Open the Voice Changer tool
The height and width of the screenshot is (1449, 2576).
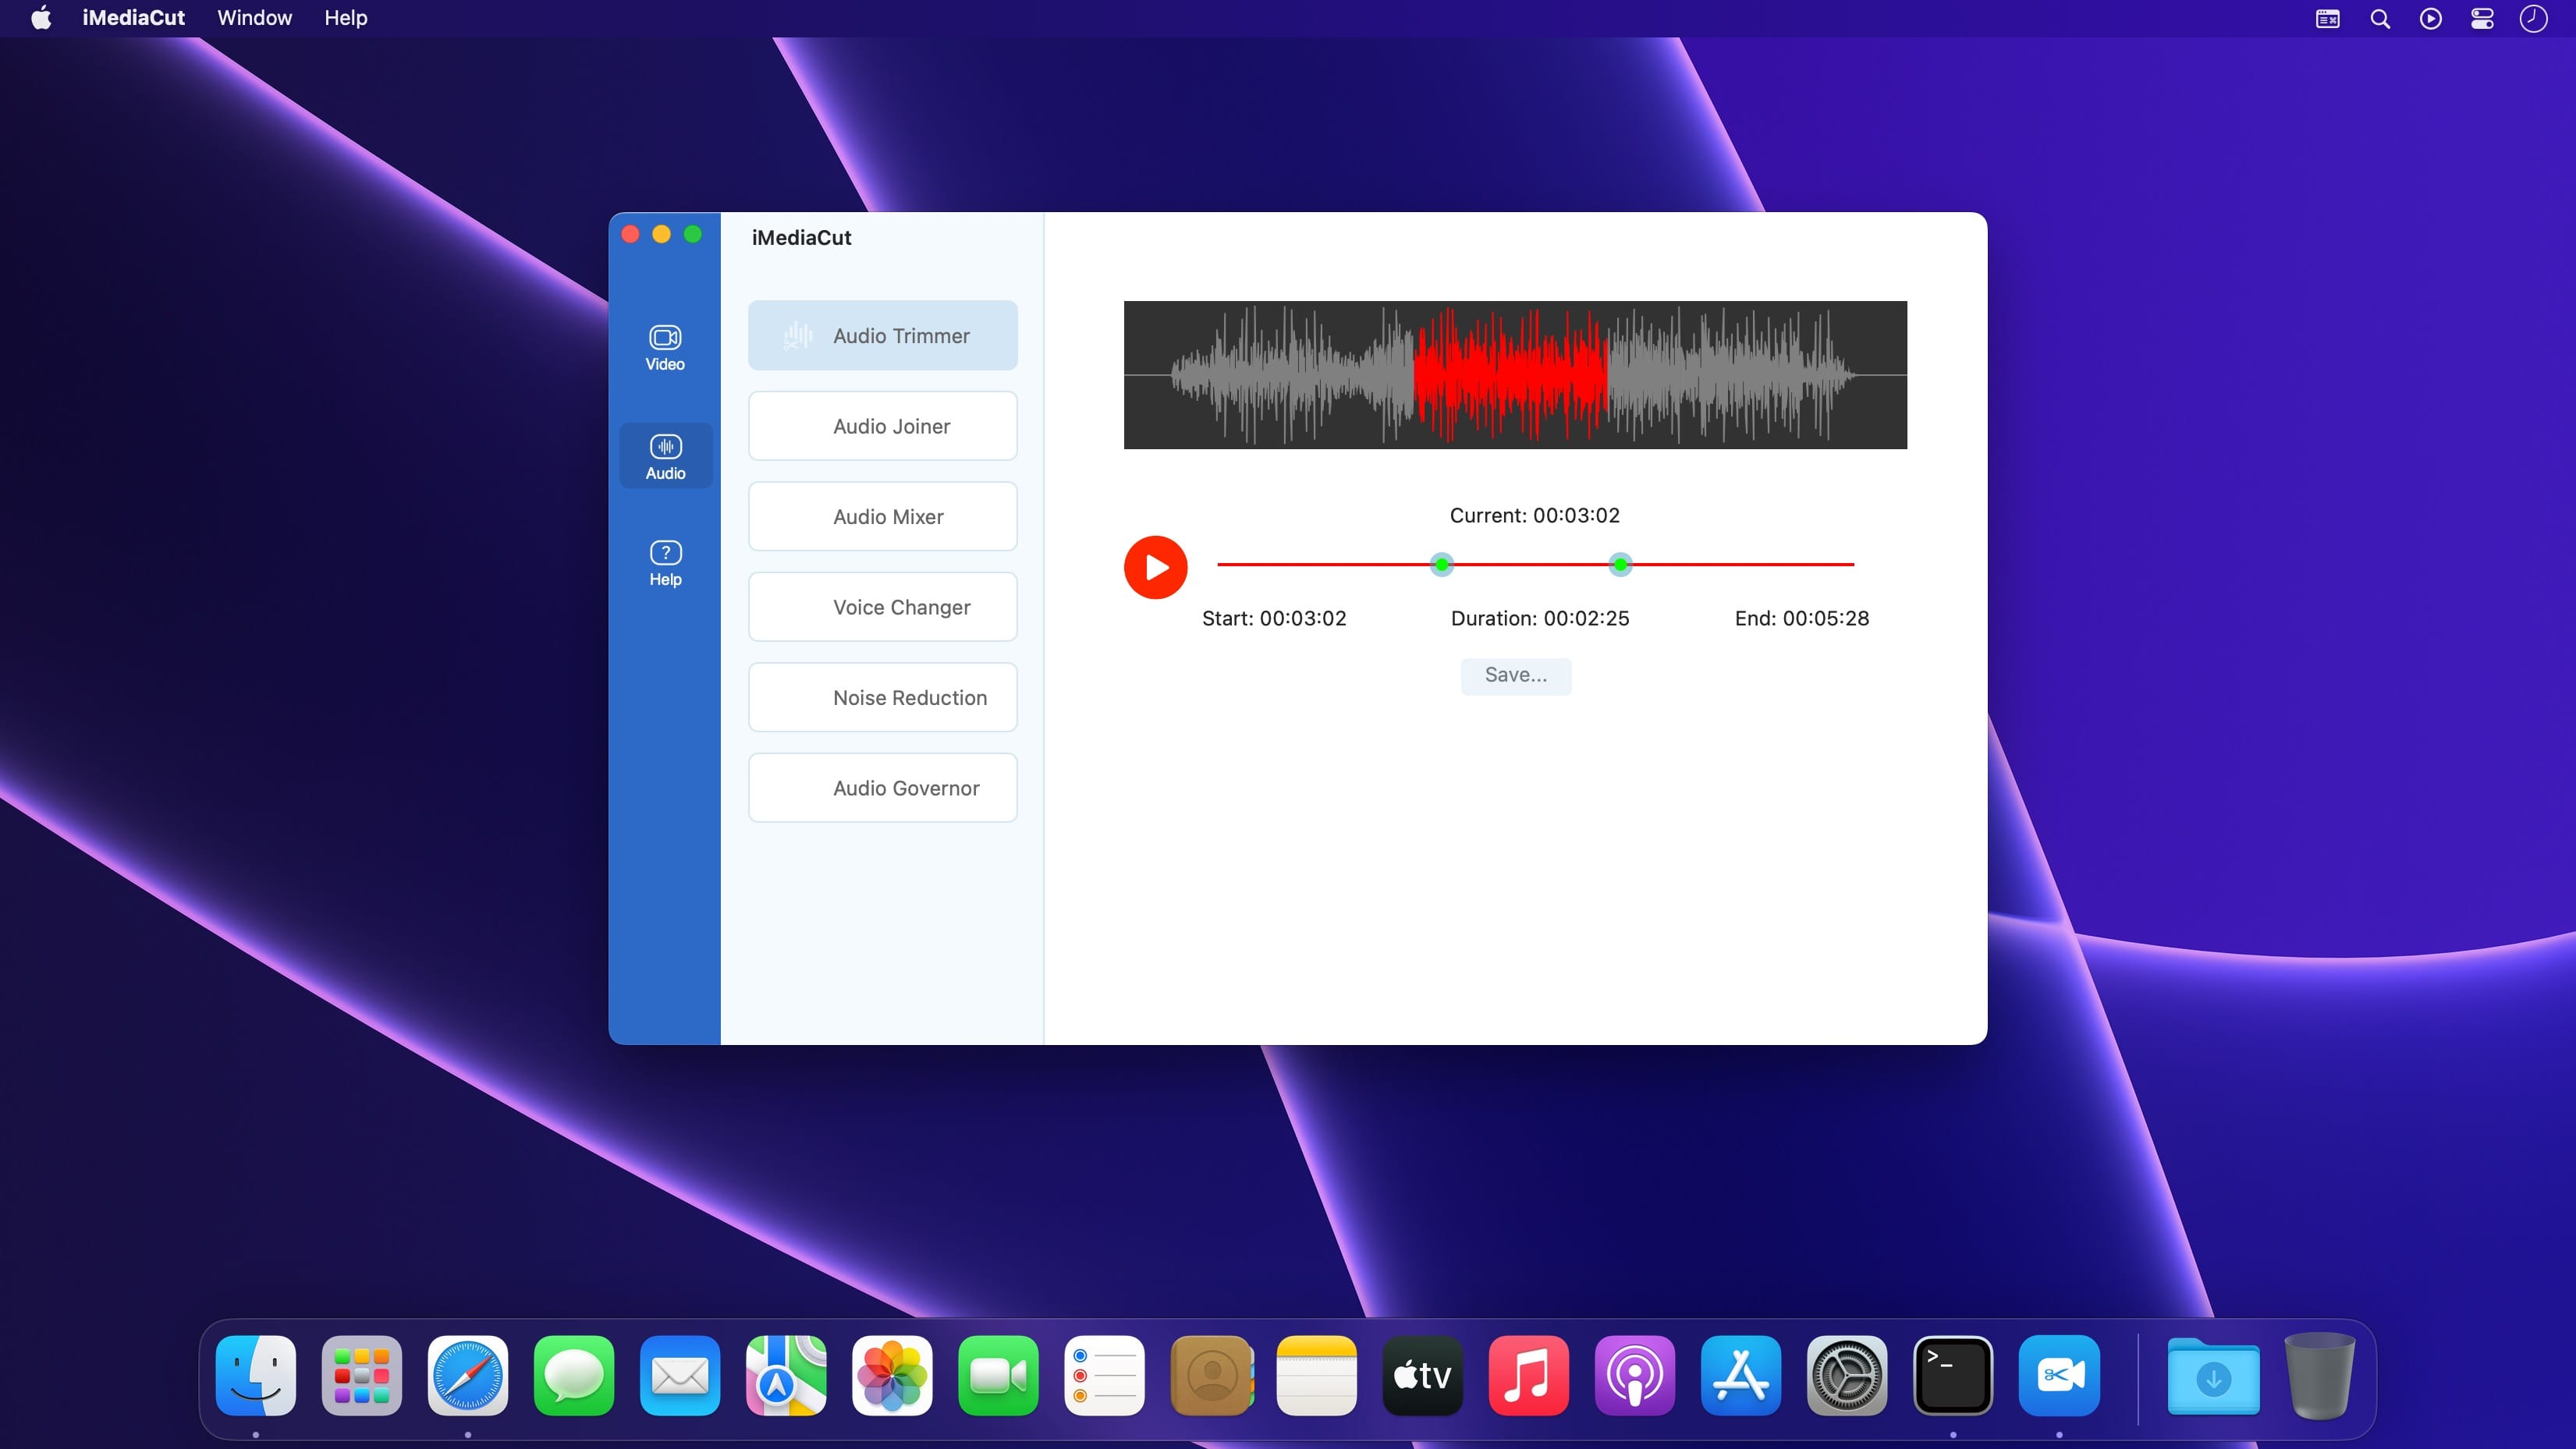pos(882,607)
